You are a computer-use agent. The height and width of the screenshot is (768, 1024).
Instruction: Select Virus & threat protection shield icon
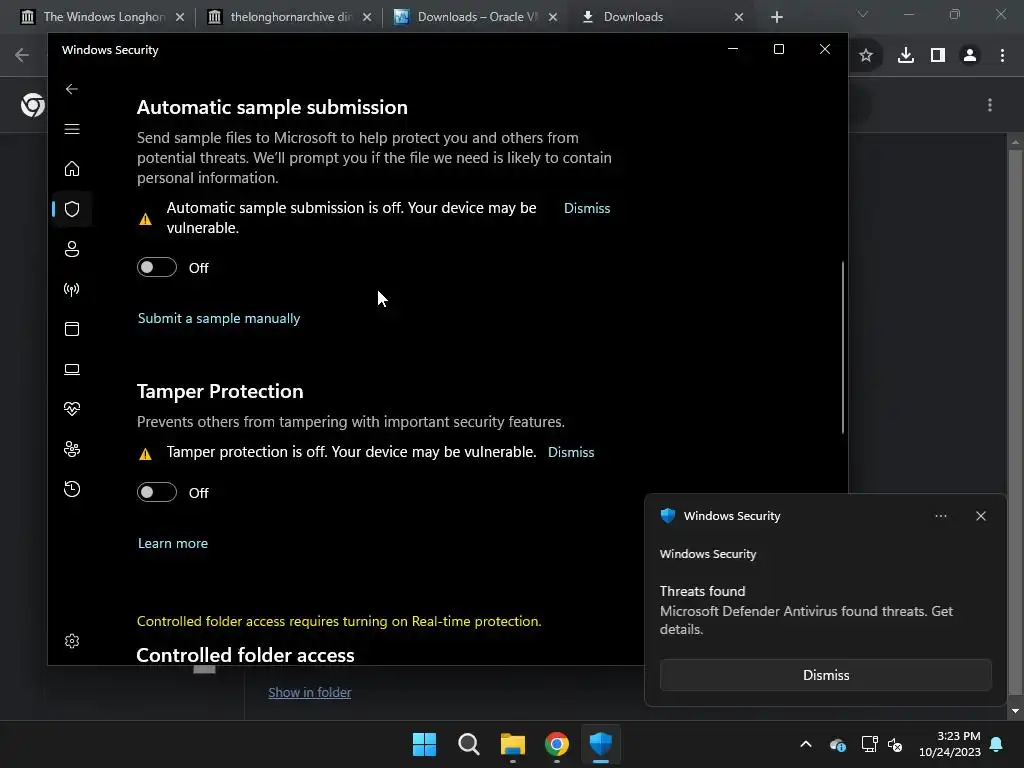click(72, 209)
